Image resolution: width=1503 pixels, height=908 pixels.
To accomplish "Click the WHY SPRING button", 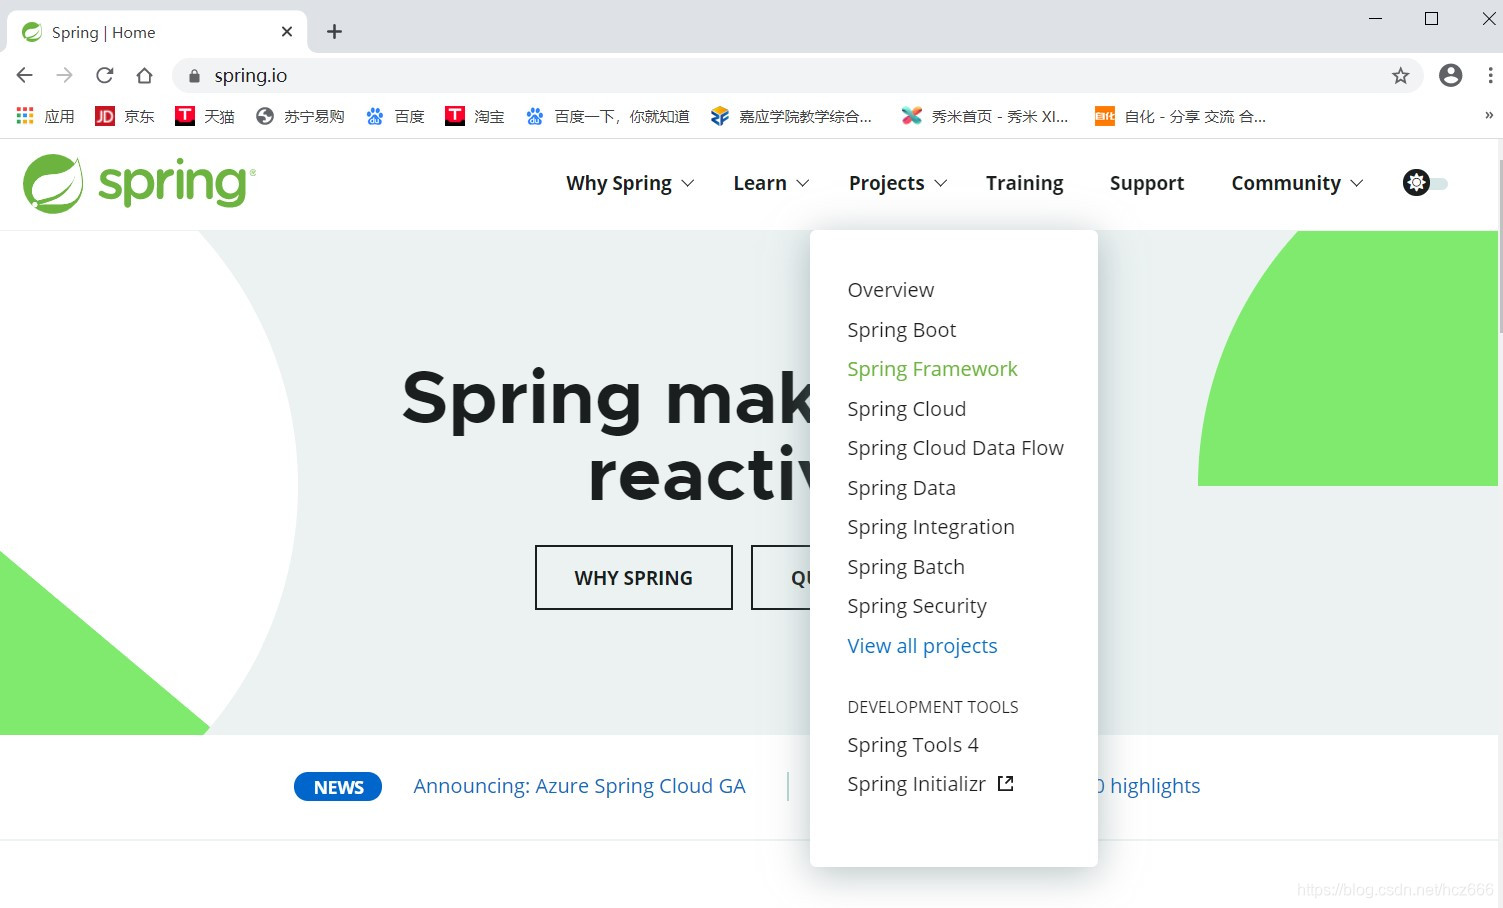I will [x=634, y=578].
